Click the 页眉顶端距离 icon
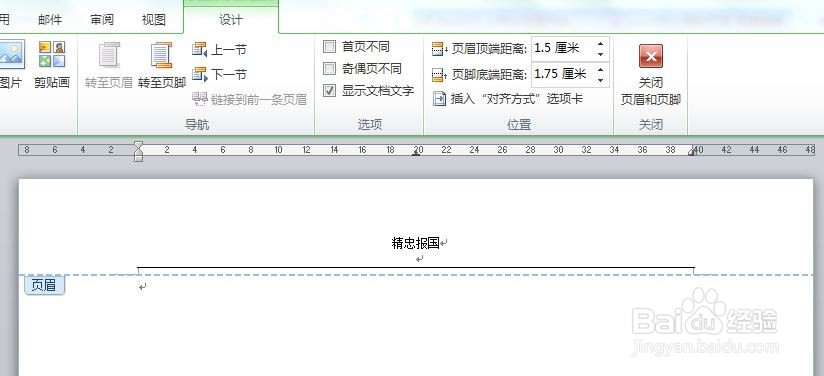This screenshot has height=376, width=824. [x=439, y=49]
